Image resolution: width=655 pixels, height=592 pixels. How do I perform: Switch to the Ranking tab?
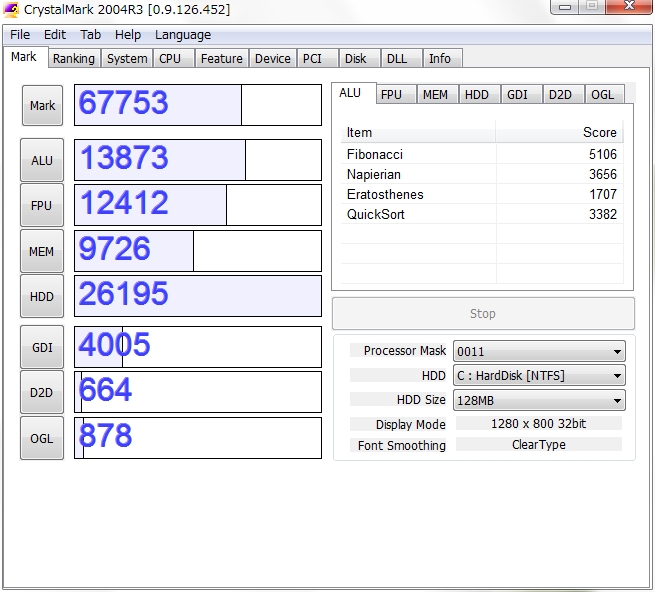(x=74, y=58)
